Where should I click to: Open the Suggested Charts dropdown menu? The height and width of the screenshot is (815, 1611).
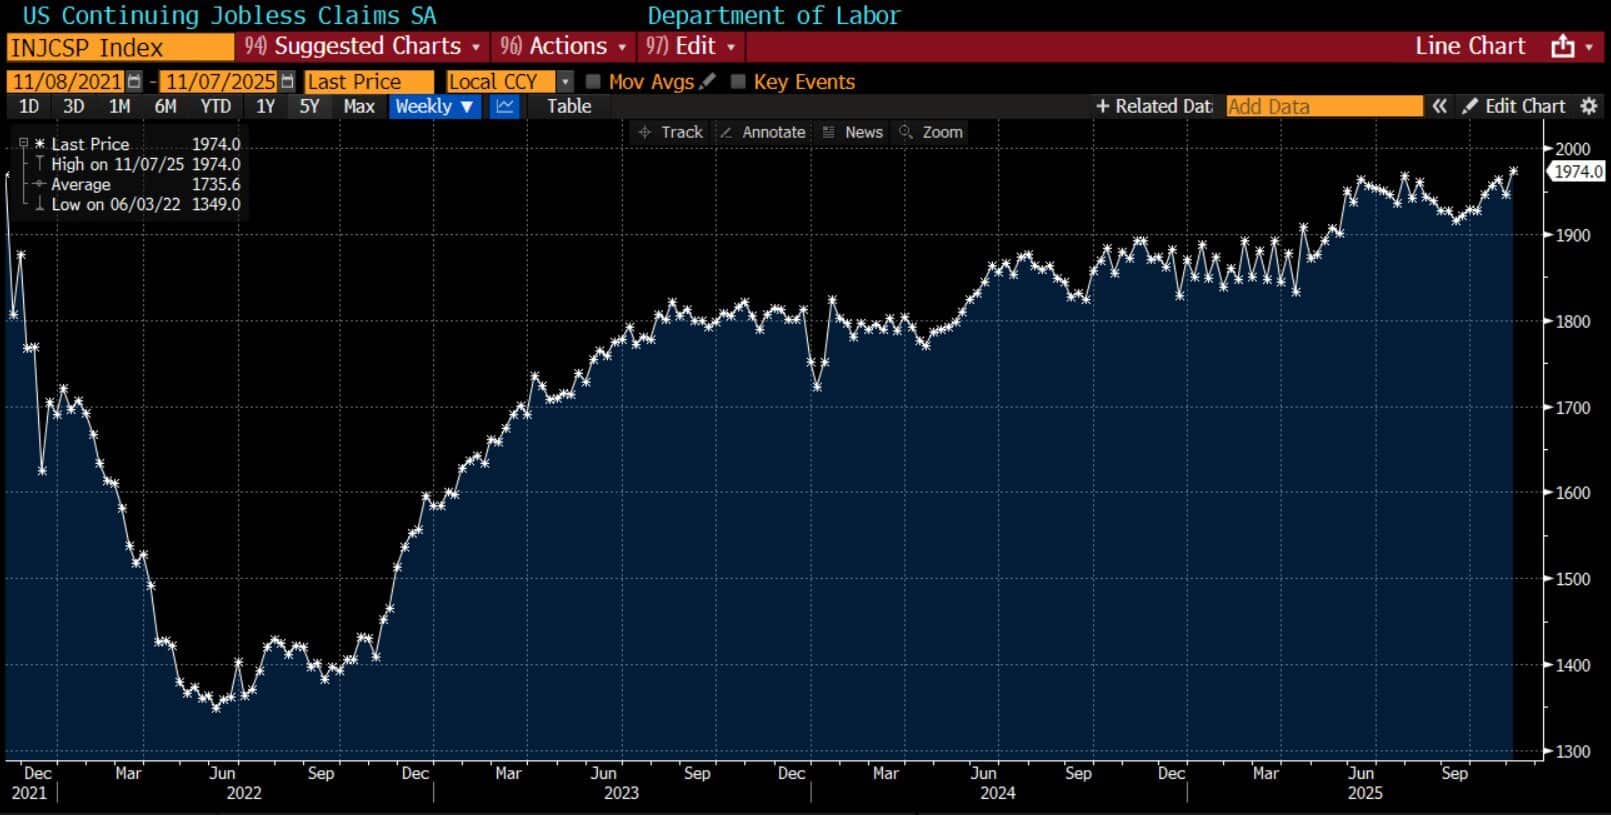point(362,47)
